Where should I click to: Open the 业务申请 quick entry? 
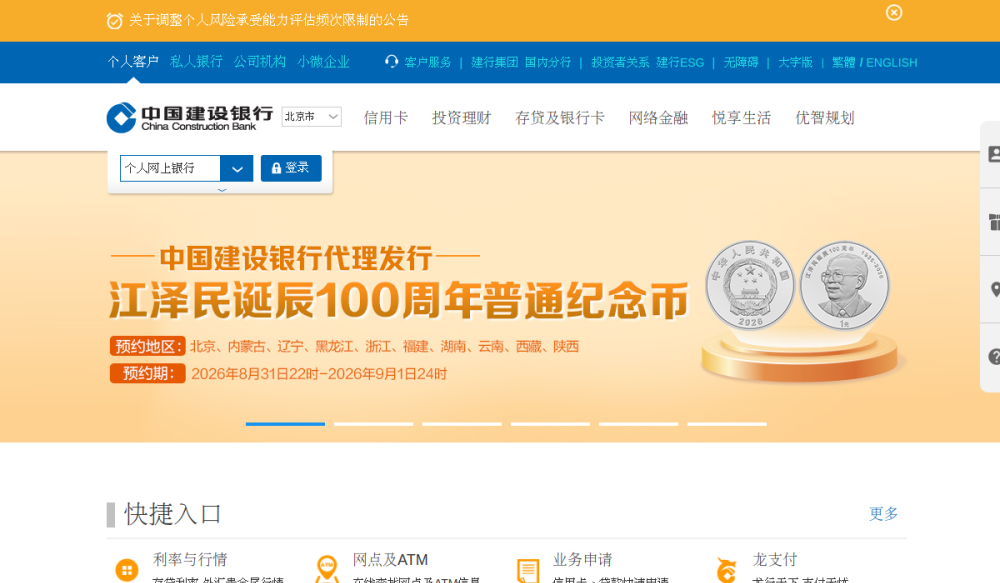(582, 560)
